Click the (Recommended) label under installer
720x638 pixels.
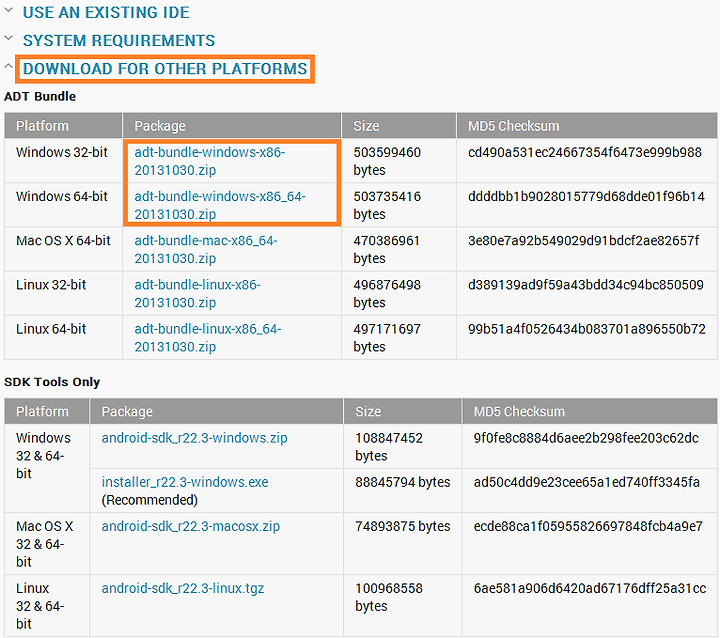point(150,500)
